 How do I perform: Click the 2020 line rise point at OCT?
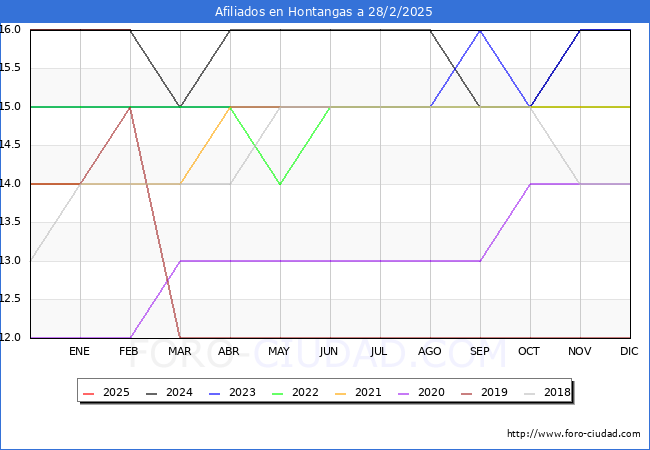point(530,184)
